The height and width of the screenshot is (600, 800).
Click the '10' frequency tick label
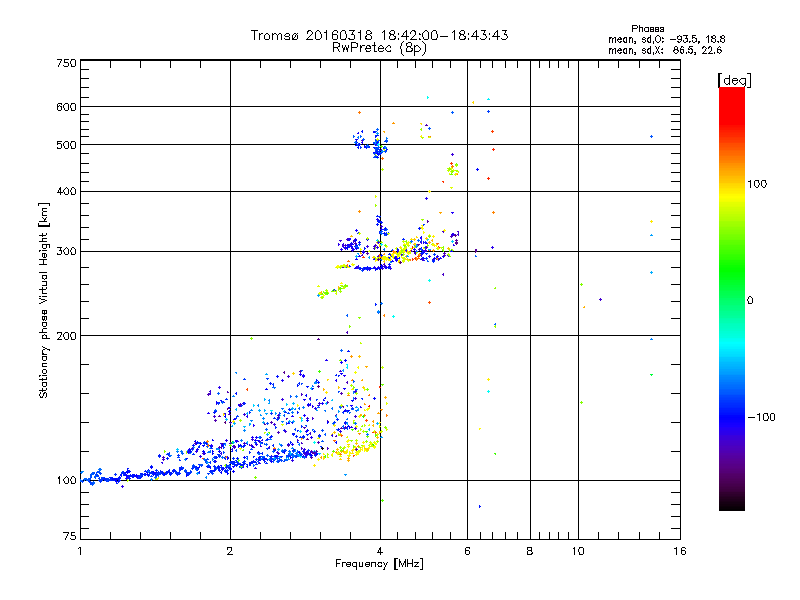578,551
